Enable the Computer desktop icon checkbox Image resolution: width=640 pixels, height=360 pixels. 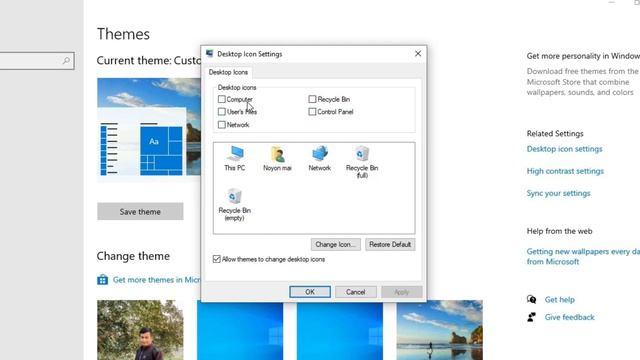[222, 99]
